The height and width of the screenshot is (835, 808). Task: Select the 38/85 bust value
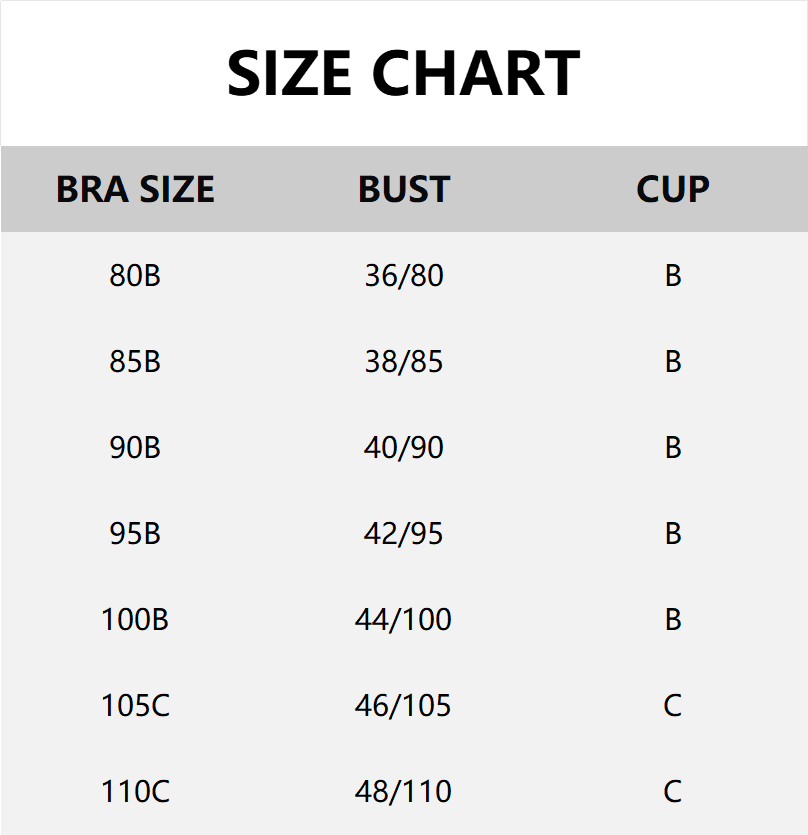pyautogui.click(x=404, y=361)
